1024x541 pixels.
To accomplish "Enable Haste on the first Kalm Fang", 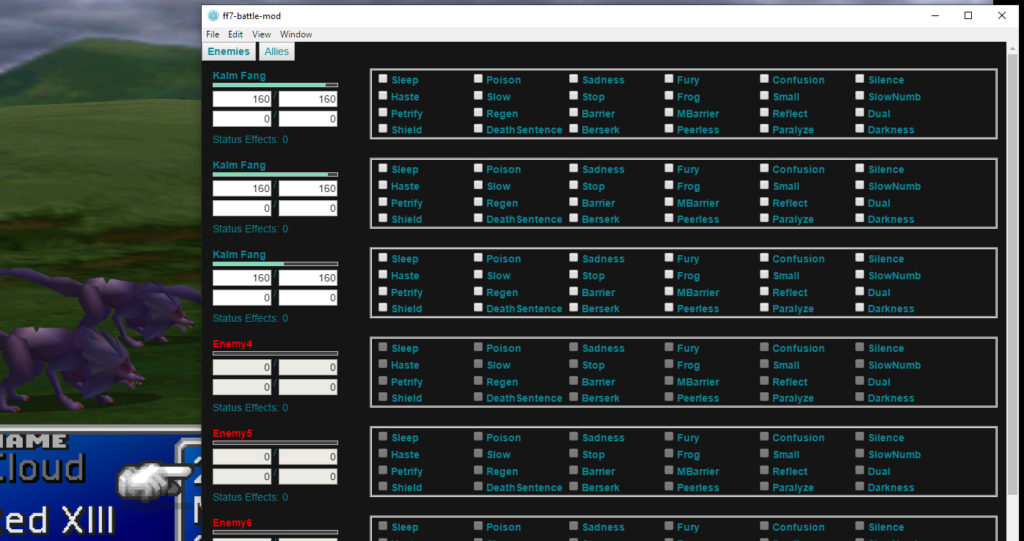I will (x=383, y=96).
